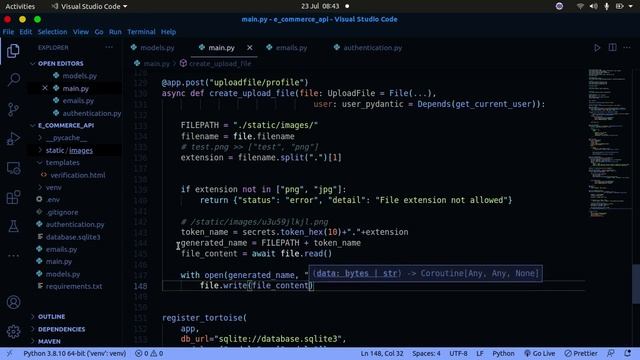Screen dimensions: 640x360
Task: Open the Remote Explorer view
Action: (x=13, y=168)
